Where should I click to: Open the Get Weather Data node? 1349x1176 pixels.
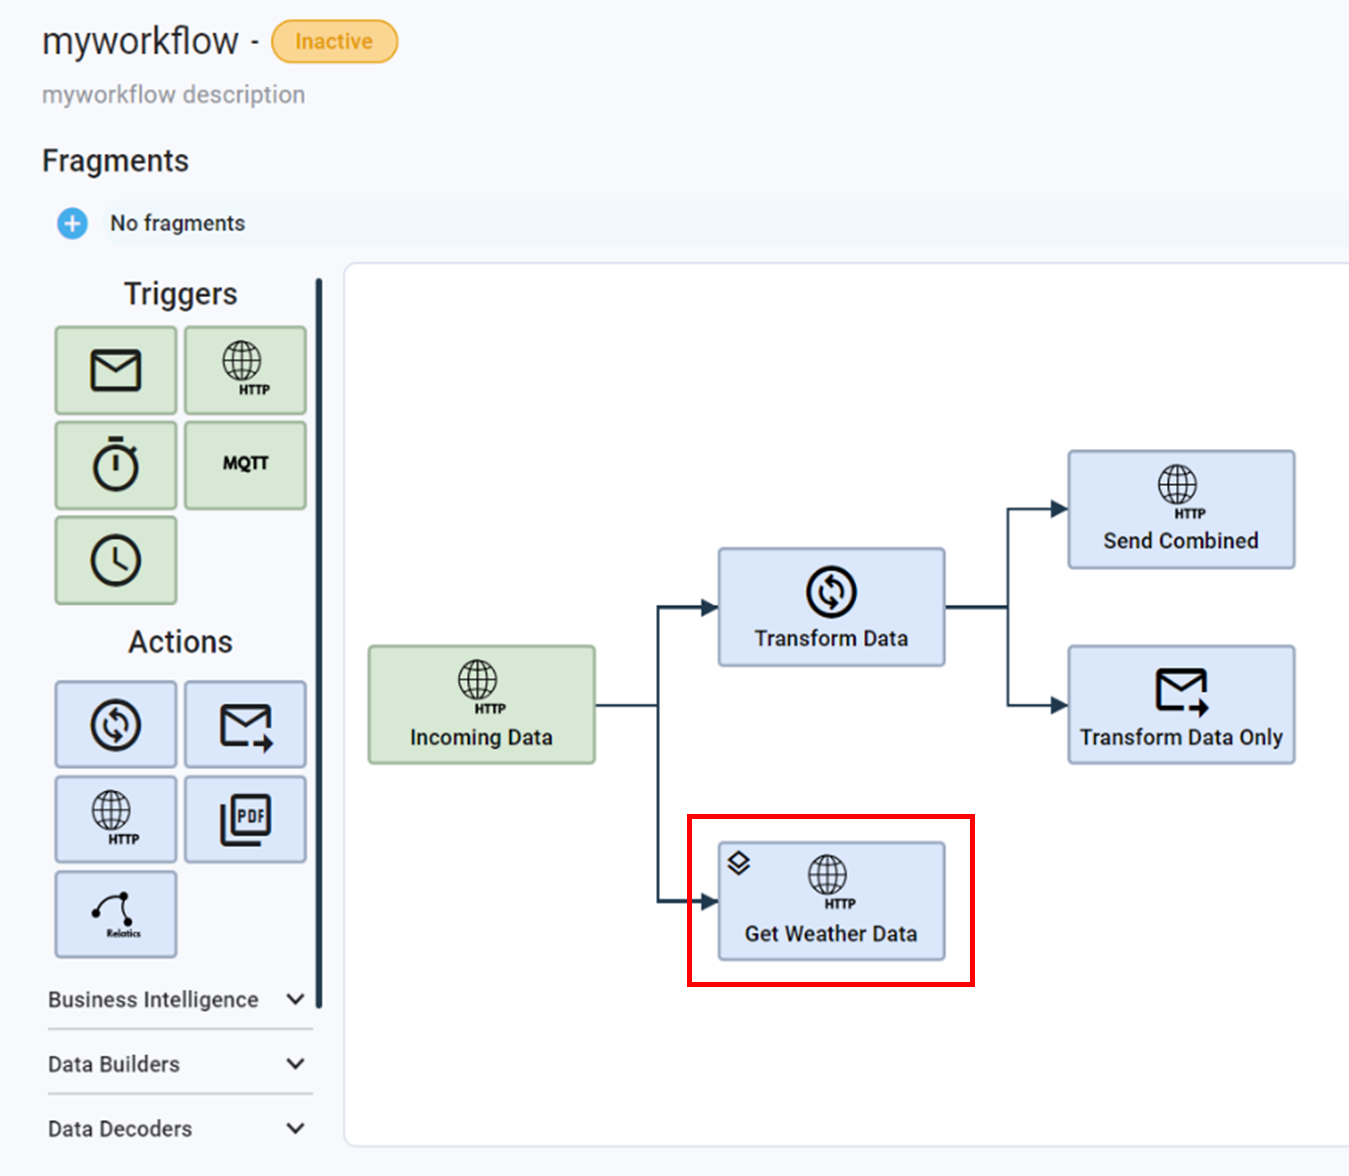(830, 902)
